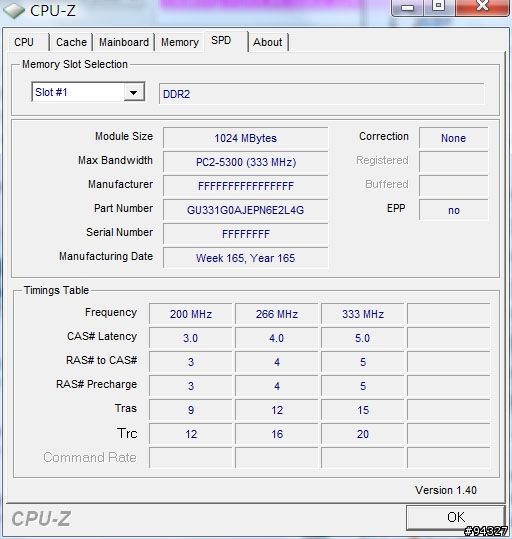The image size is (512, 539).
Task: Go to the About tab
Action: point(268,42)
